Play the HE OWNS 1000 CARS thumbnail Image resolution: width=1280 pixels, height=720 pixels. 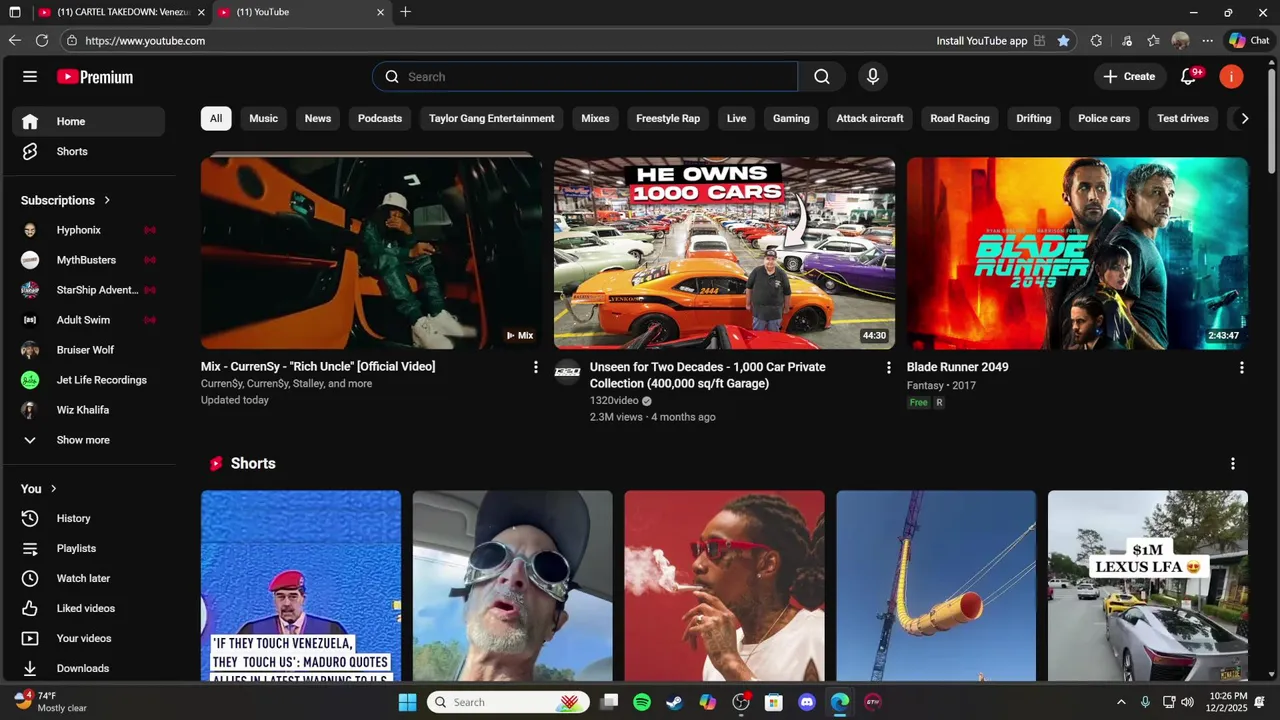724,253
